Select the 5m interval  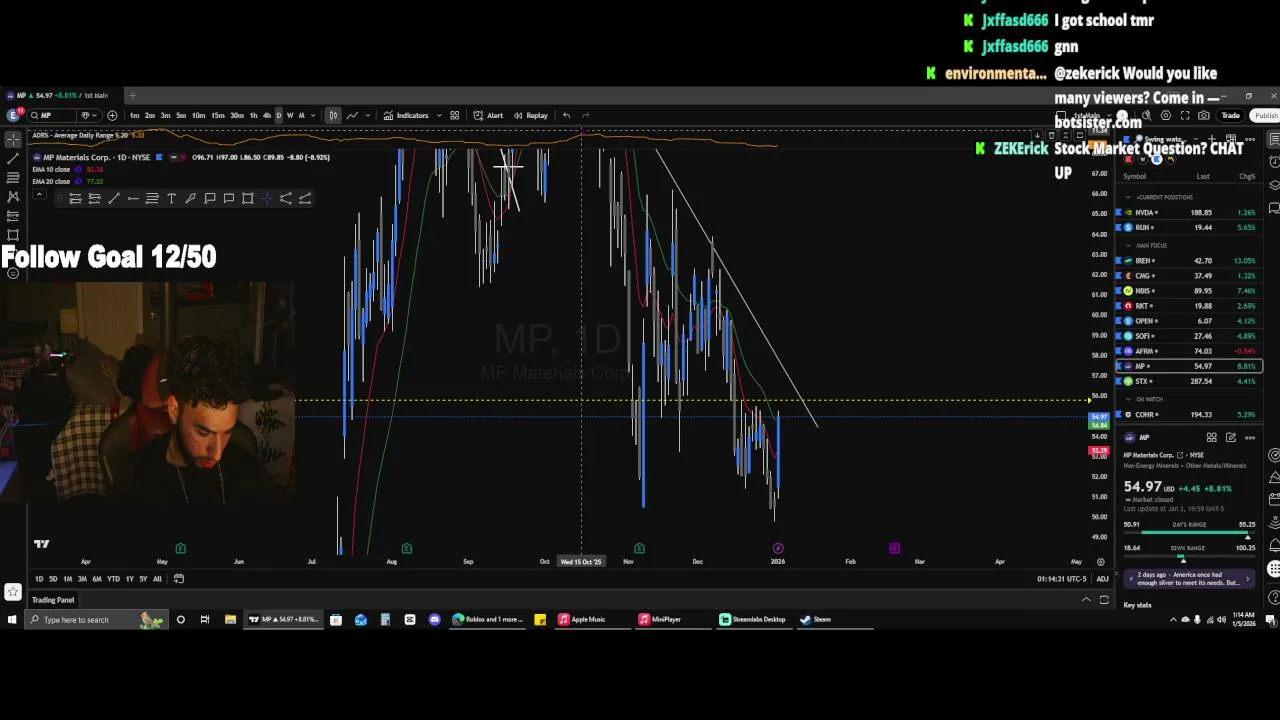(181, 115)
